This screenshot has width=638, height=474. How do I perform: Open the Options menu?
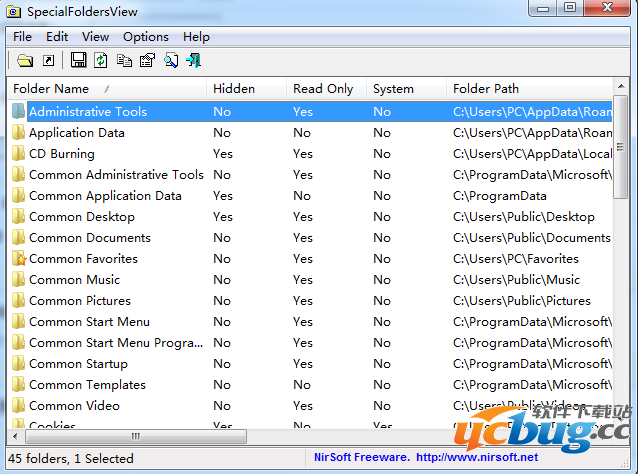tap(146, 37)
